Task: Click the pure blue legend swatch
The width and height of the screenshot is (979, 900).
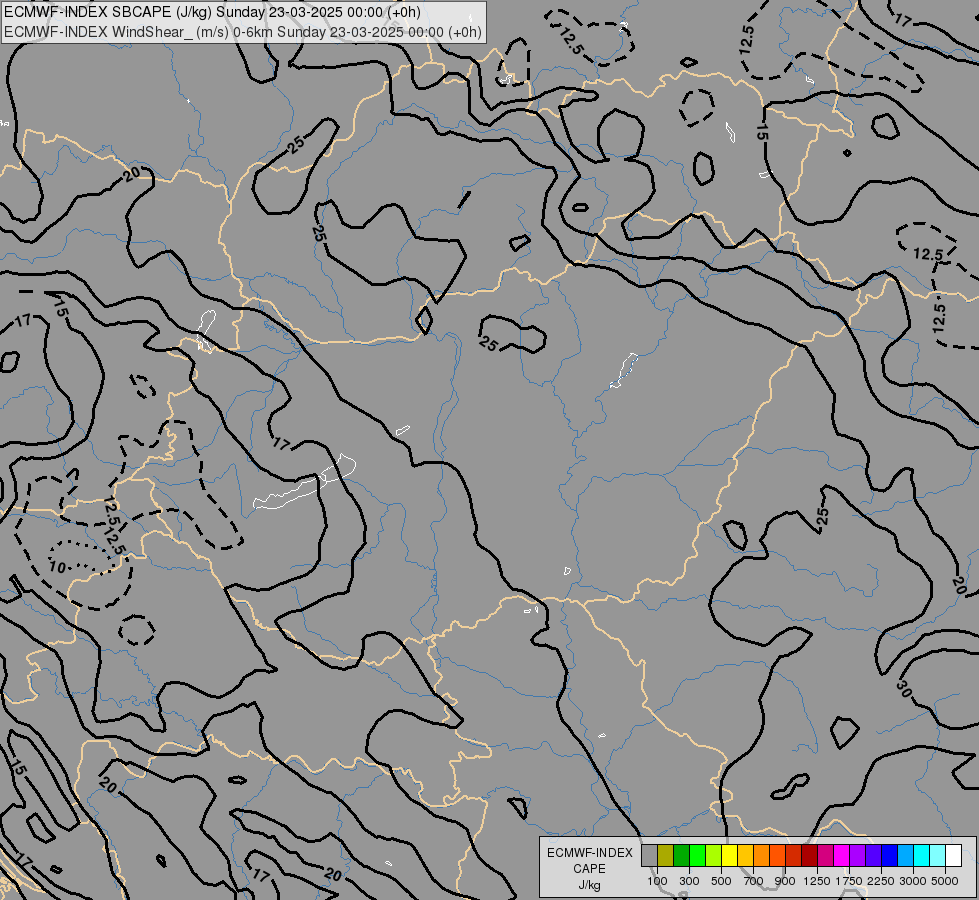Action: pyautogui.click(x=890, y=855)
